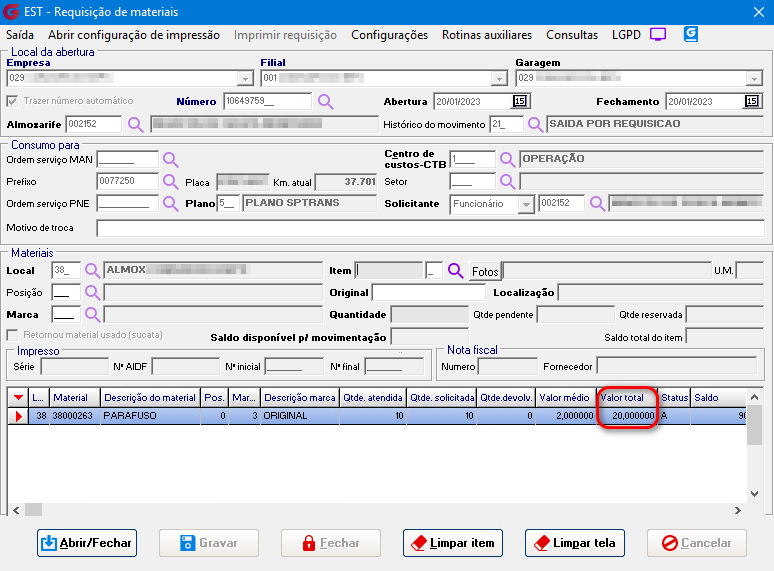This screenshot has width=774, height=571.
Task: Click the Gravar button
Action: point(209,543)
